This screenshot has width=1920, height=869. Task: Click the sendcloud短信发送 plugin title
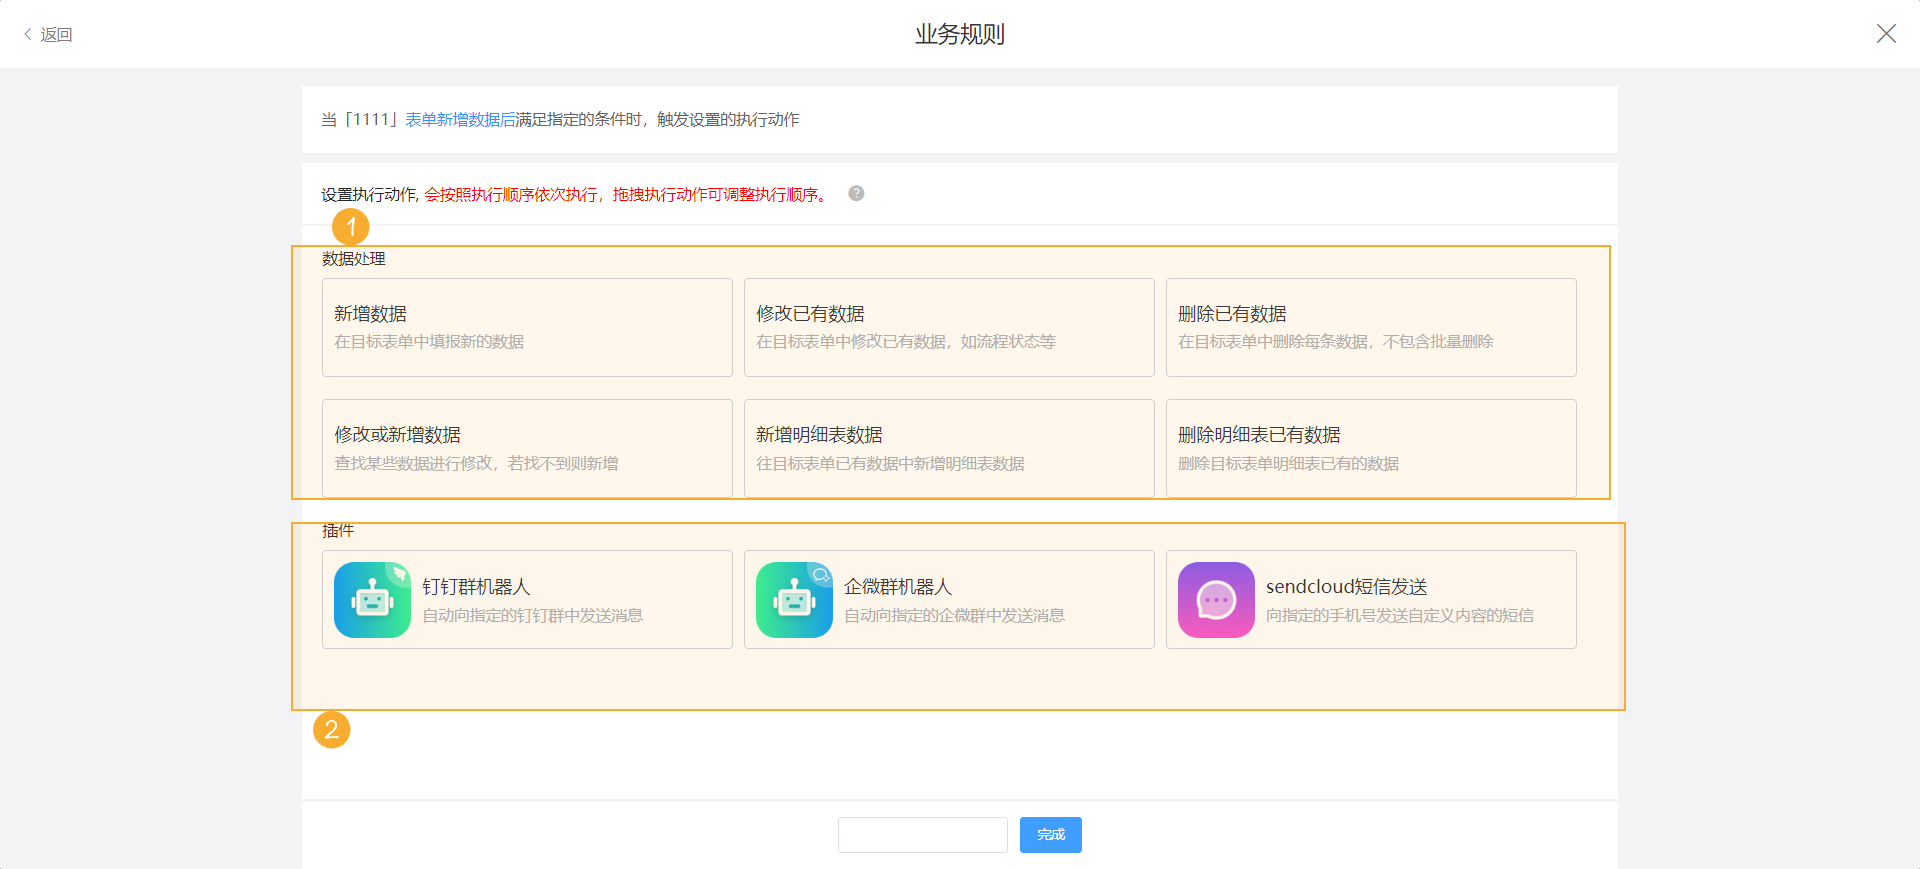click(1347, 587)
